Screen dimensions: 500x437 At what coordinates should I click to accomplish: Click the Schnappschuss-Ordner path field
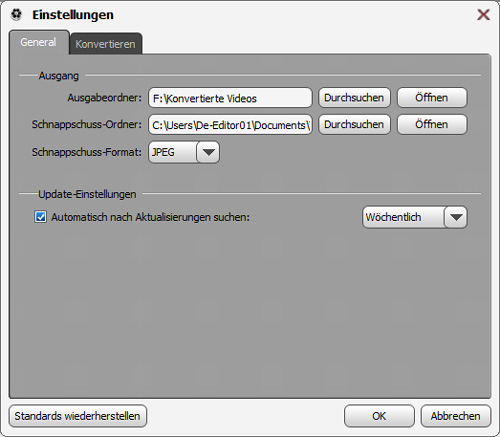[230, 125]
